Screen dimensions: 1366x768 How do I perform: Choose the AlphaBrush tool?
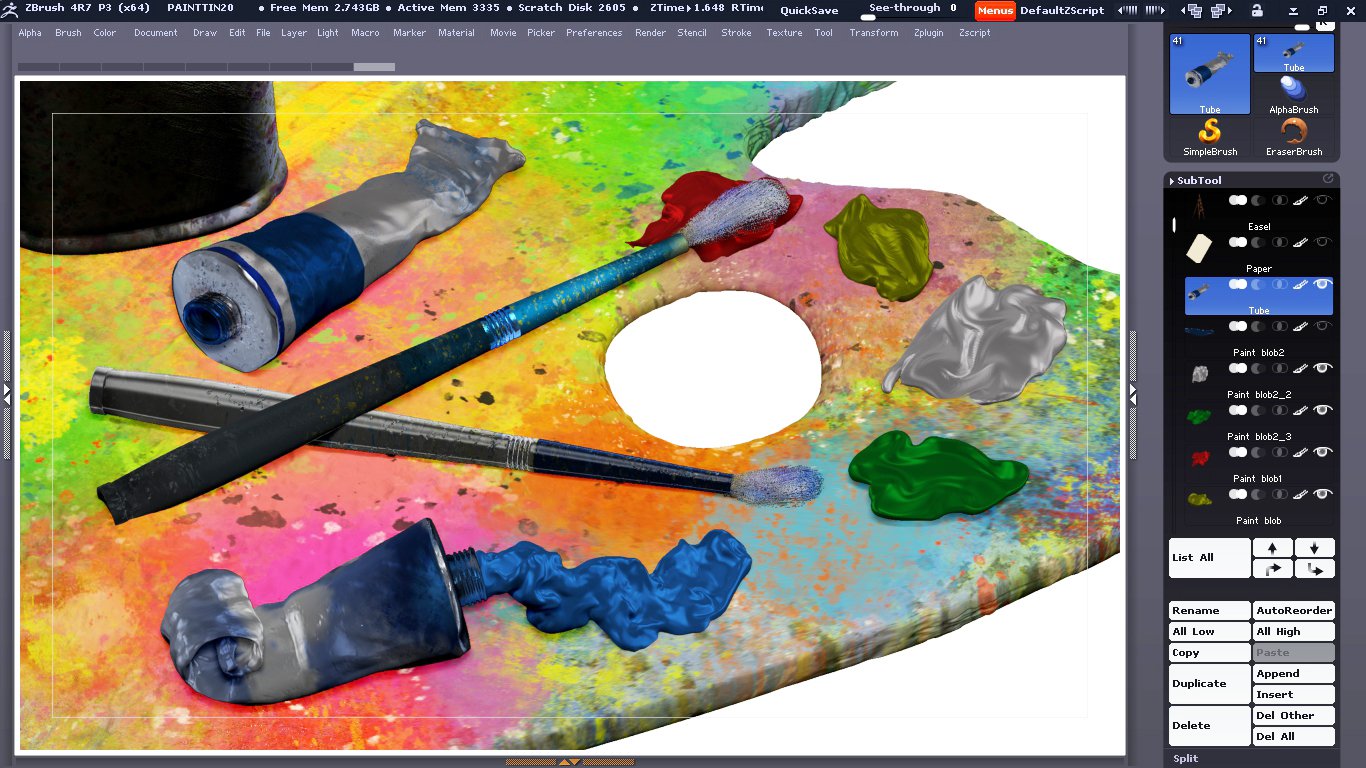1294,93
